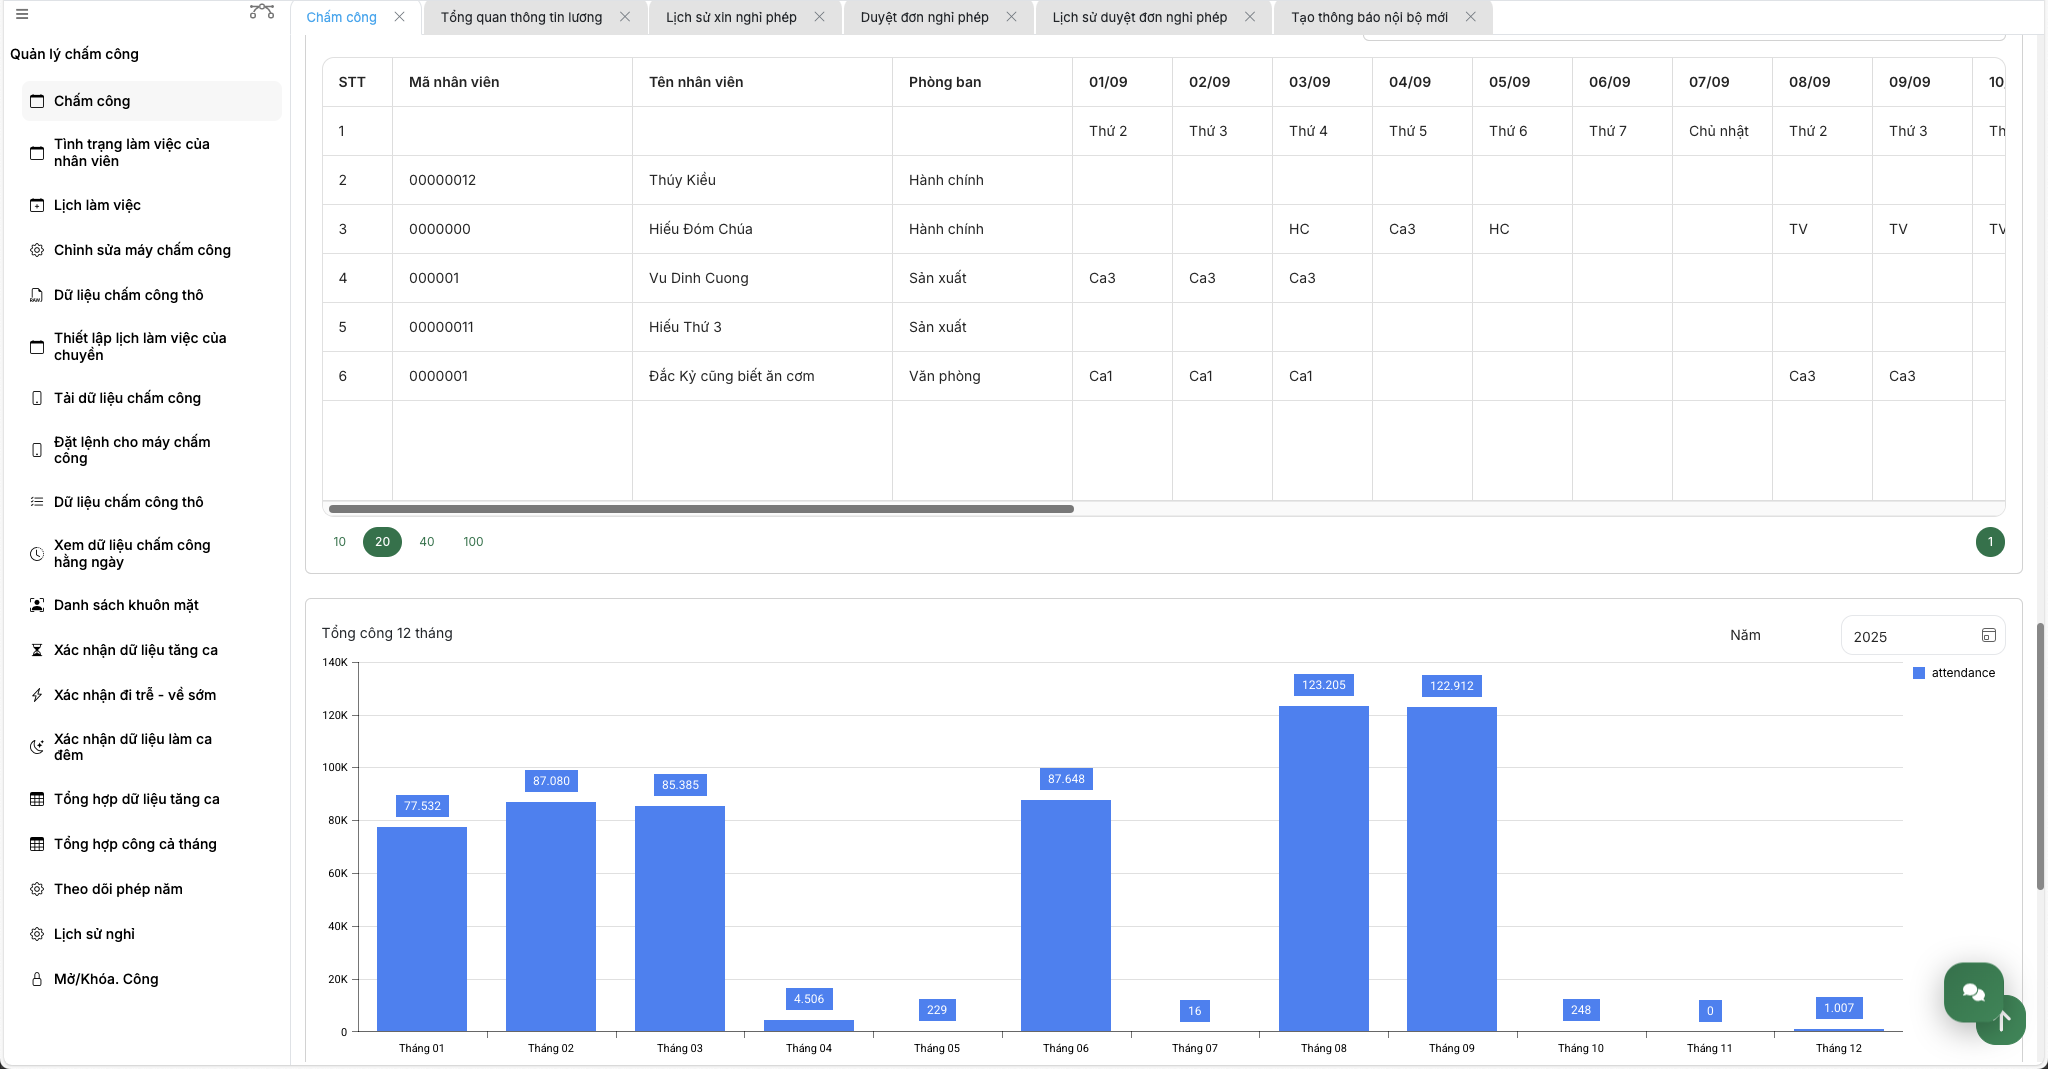
Task: Click employee code 00000011
Action: [x=441, y=327]
